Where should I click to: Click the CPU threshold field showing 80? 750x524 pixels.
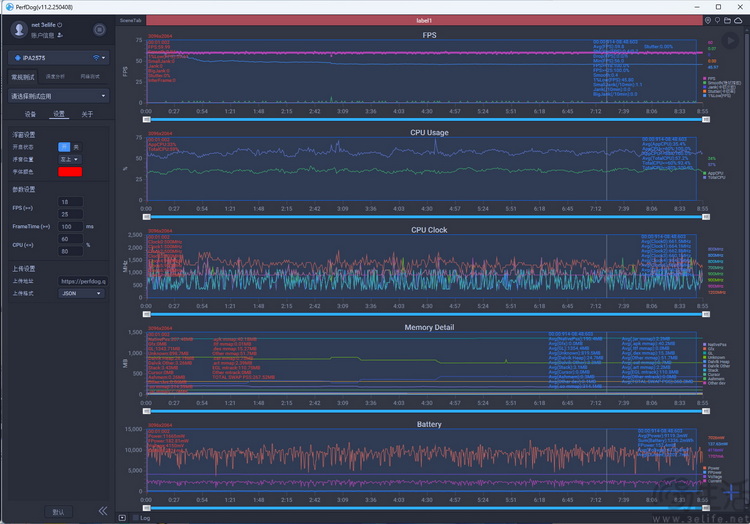click(x=70, y=252)
